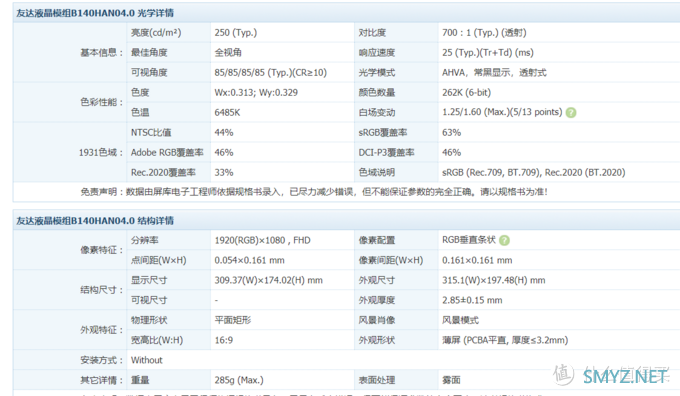Click the 6485K color temperature value
Image resolution: width=680 pixels, height=396 pixels.
click(227, 113)
